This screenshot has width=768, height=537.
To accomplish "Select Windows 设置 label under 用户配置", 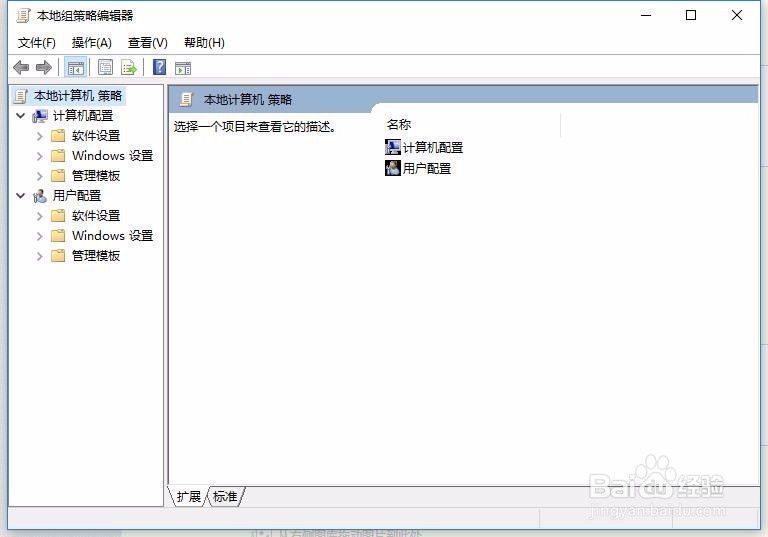I will 113,236.
